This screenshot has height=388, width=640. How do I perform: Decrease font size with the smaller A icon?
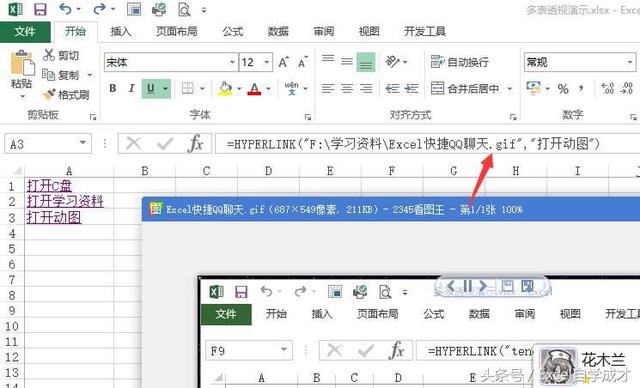click(x=302, y=62)
